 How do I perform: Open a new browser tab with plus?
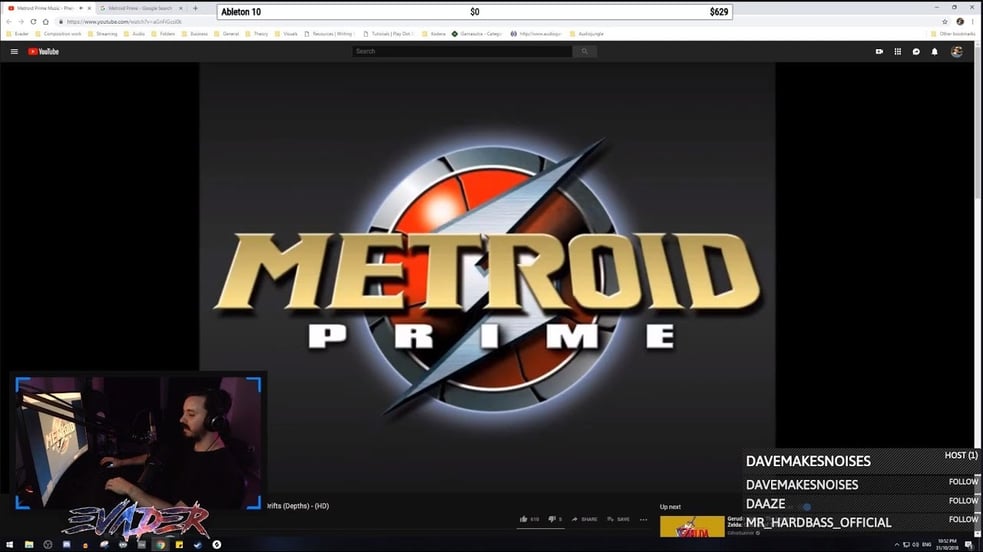point(195,8)
